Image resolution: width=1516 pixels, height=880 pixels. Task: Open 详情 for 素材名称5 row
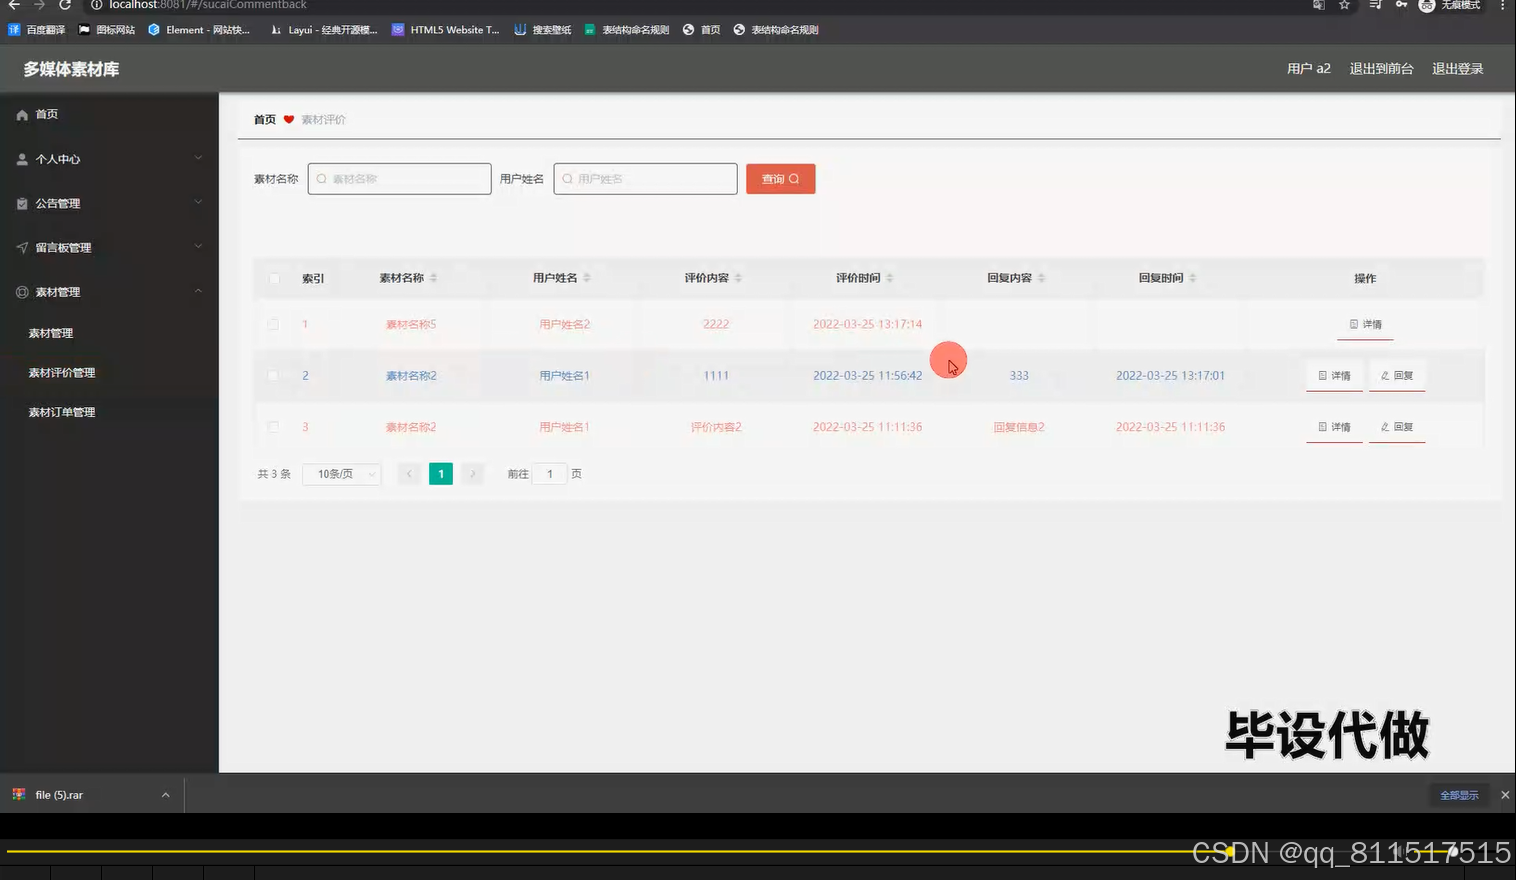[x=1365, y=324]
